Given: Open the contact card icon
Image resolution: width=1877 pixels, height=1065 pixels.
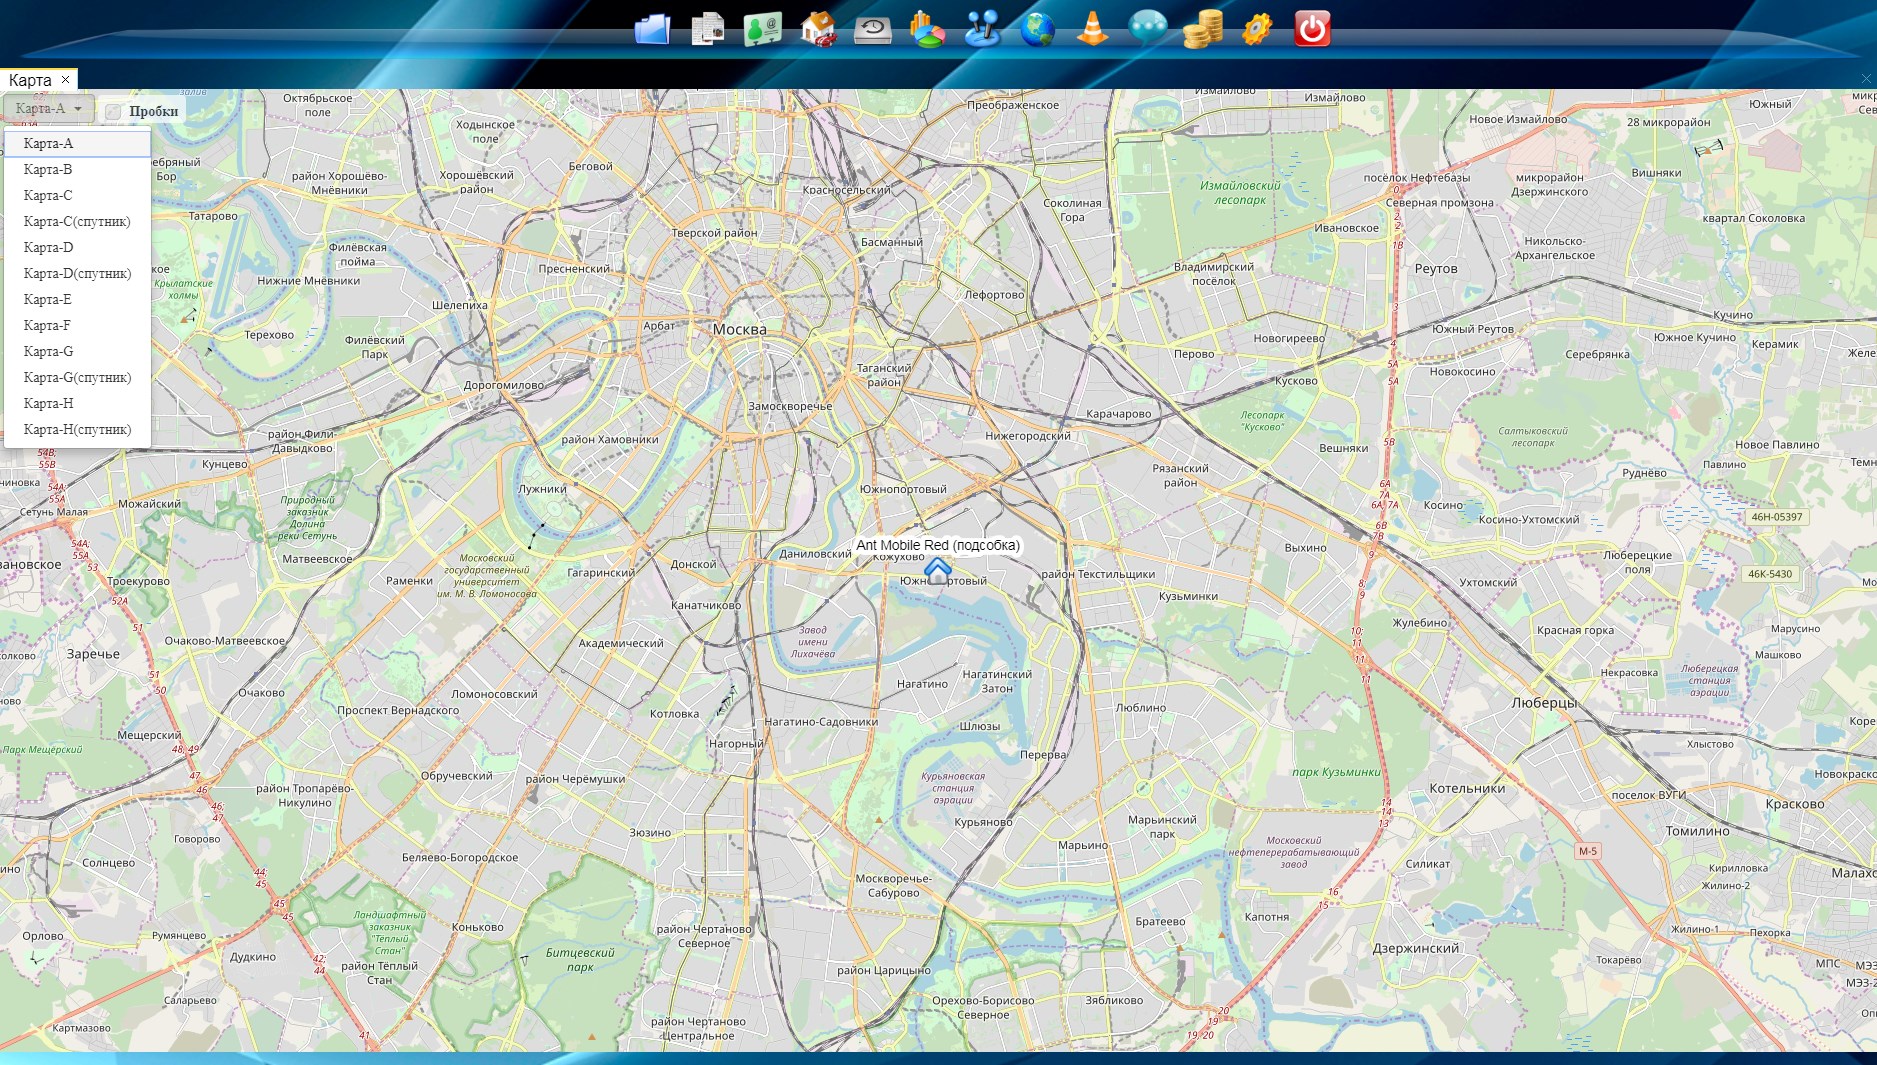Looking at the screenshot, I should click(x=763, y=29).
